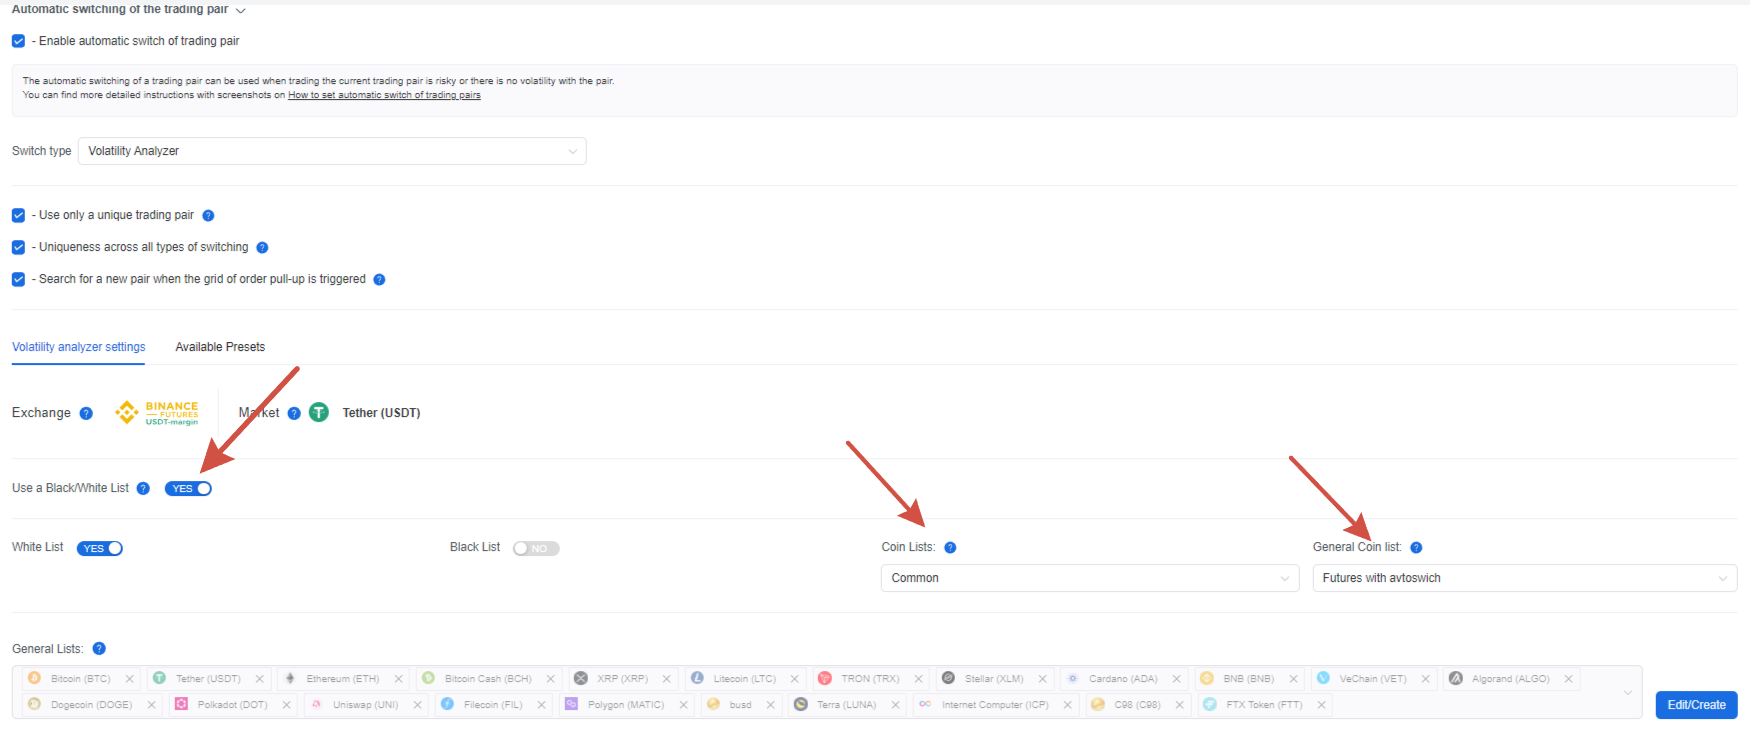Remove busd tag from list
Viewport: 1750px width, 734px height.
770,705
